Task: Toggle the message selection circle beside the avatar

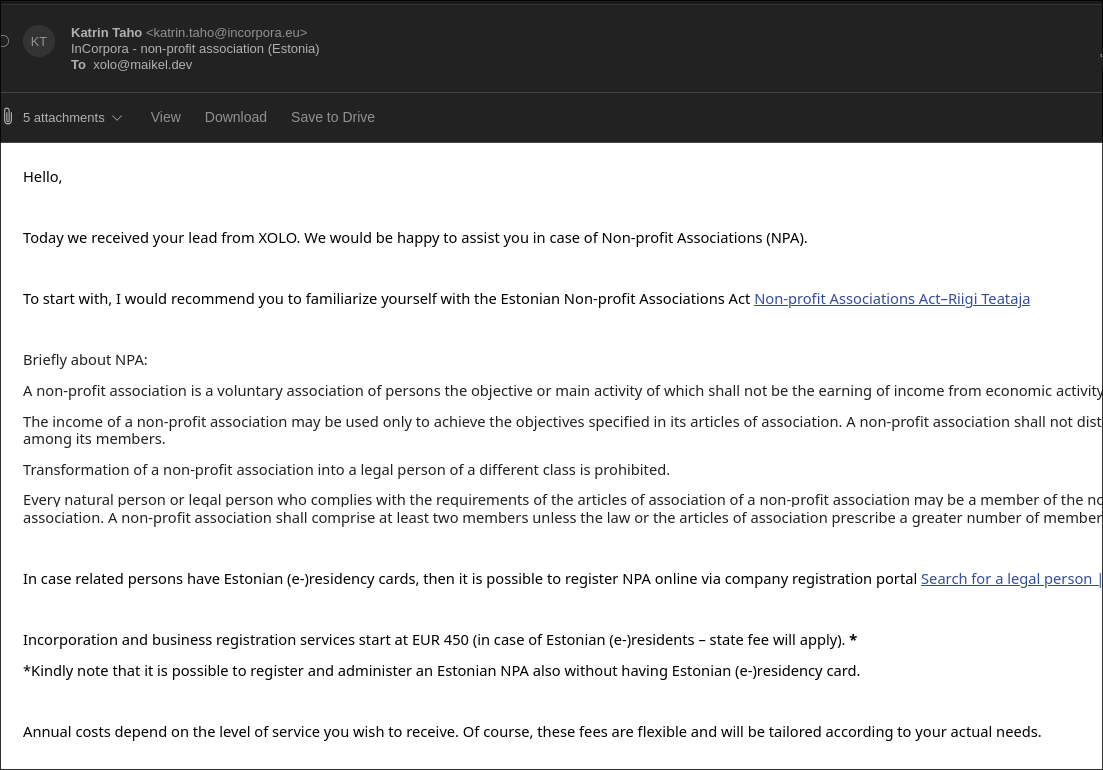Action: pos(4,41)
